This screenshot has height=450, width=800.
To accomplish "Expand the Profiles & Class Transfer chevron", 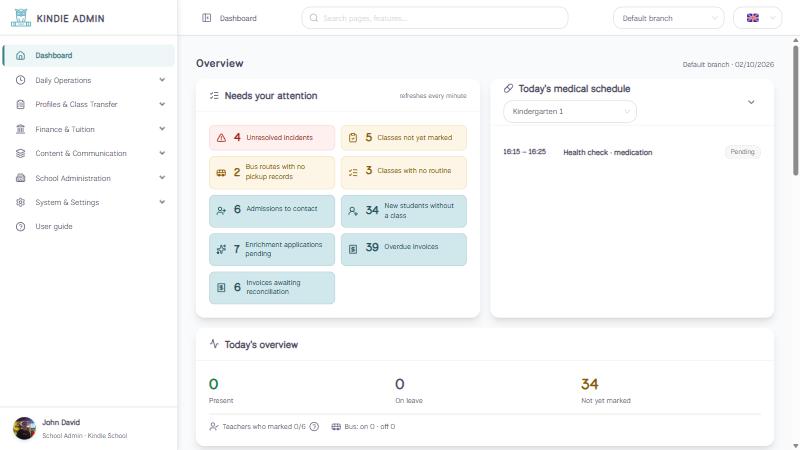I will point(162,104).
